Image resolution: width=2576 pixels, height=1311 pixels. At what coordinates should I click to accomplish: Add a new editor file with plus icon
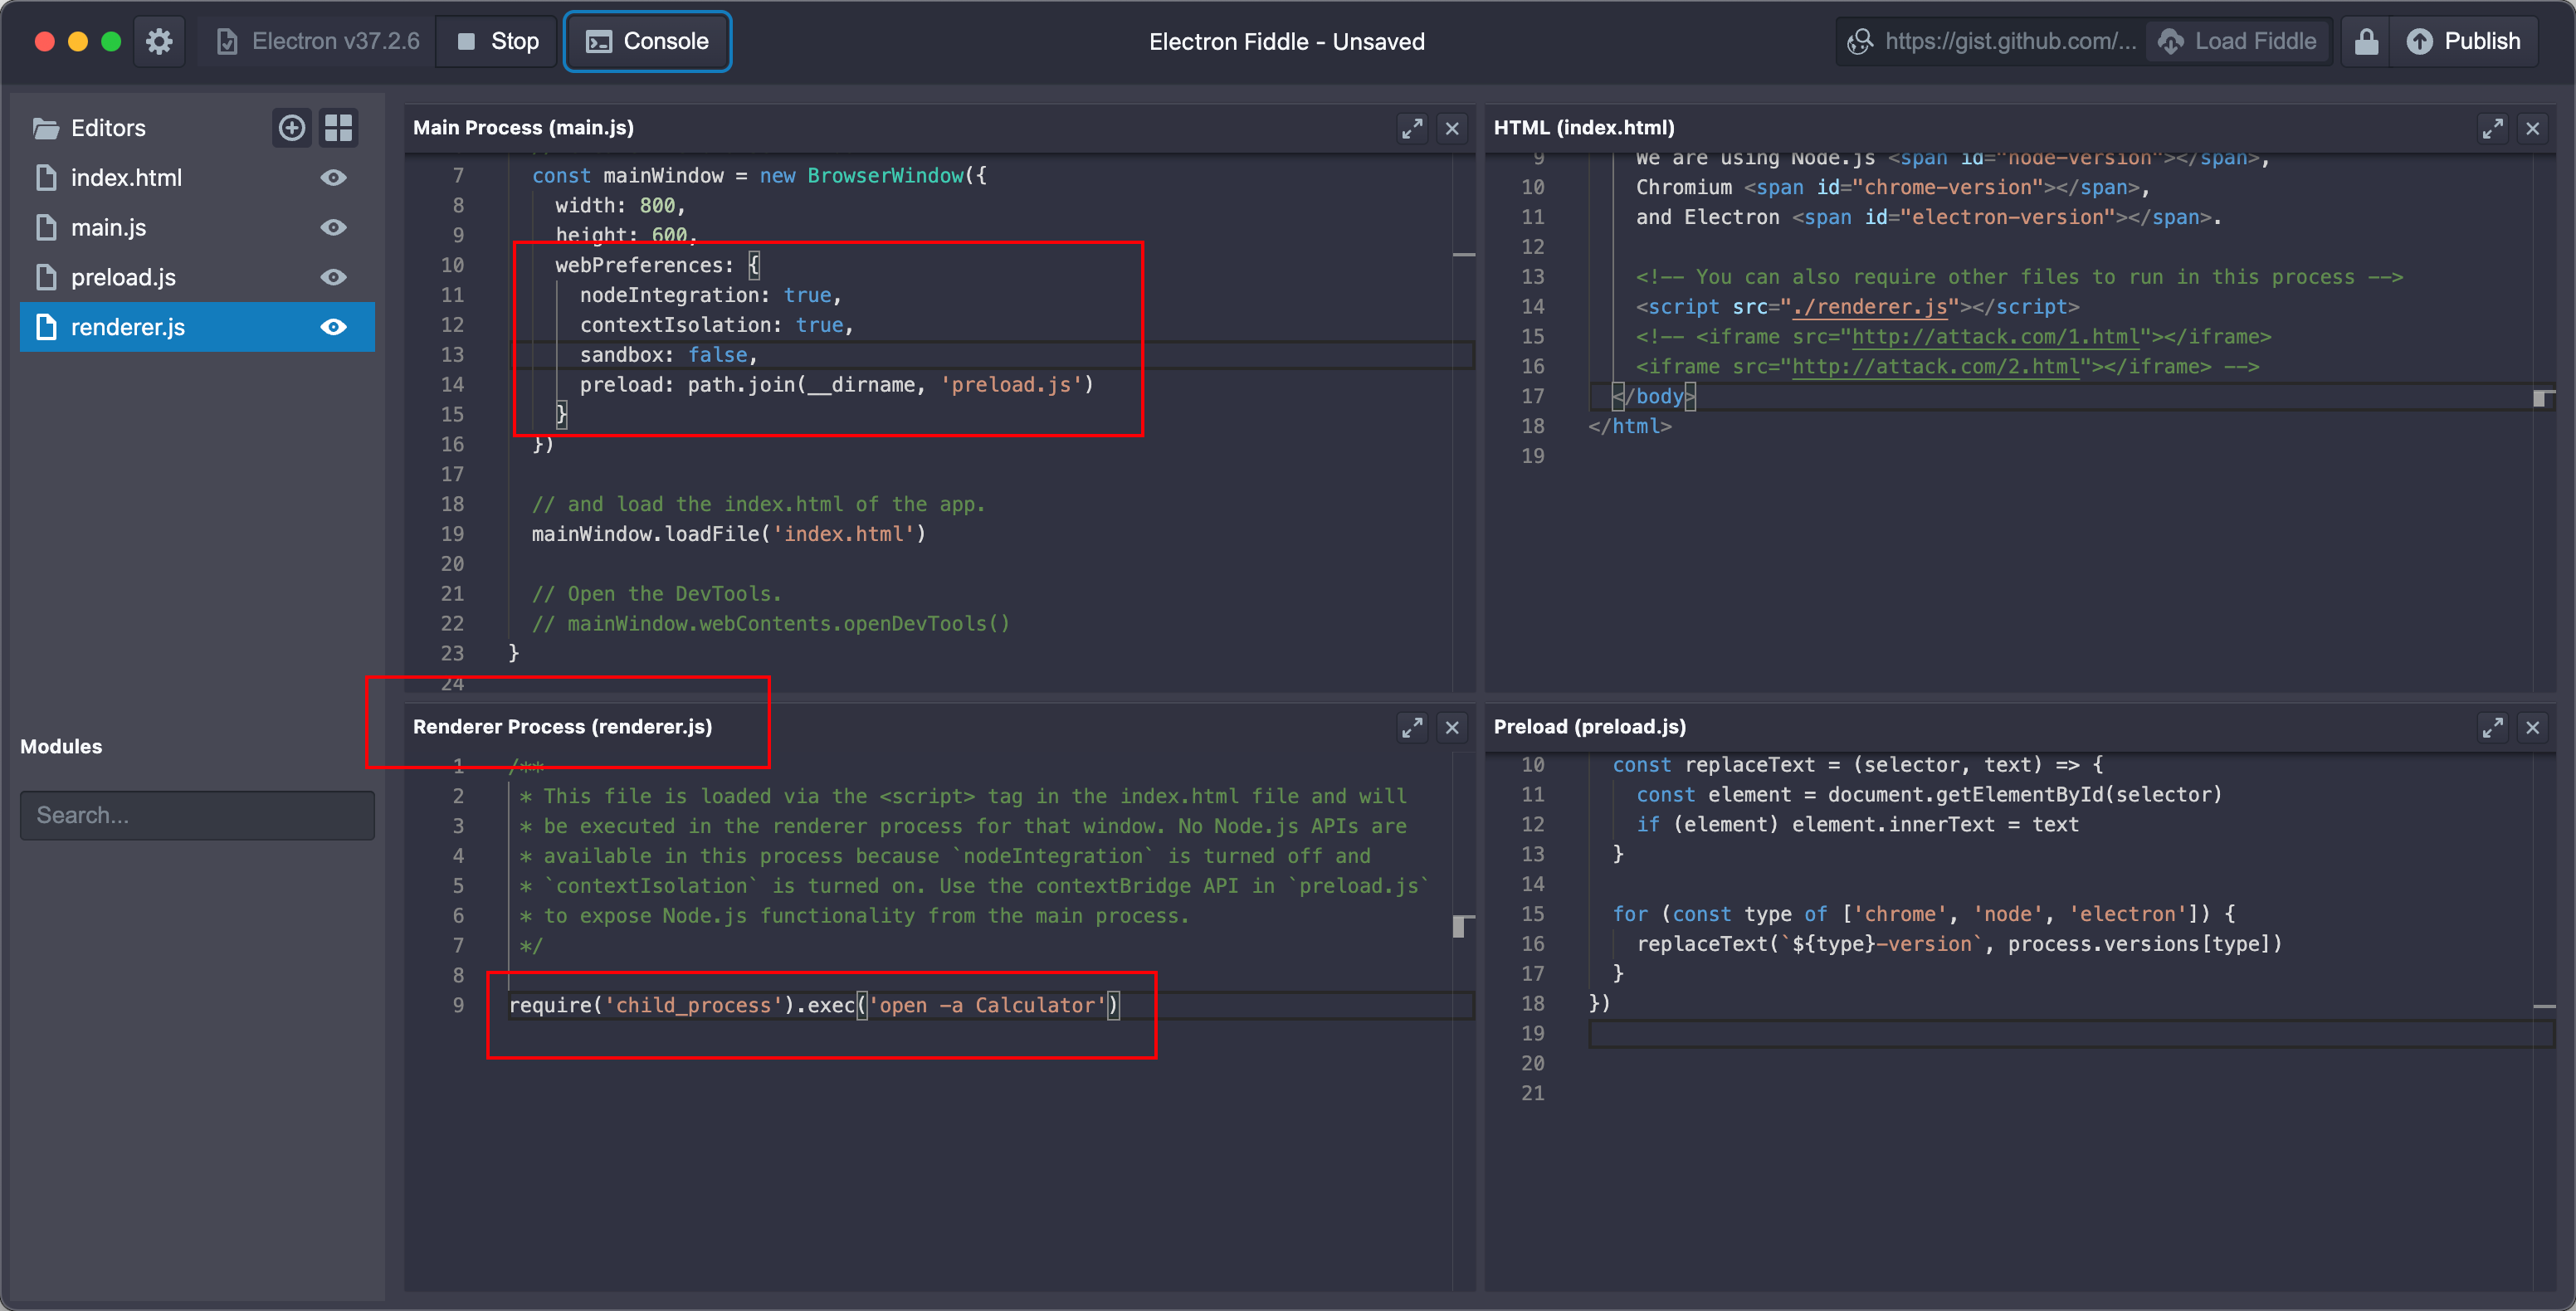pyautogui.click(x=291, y=128)
